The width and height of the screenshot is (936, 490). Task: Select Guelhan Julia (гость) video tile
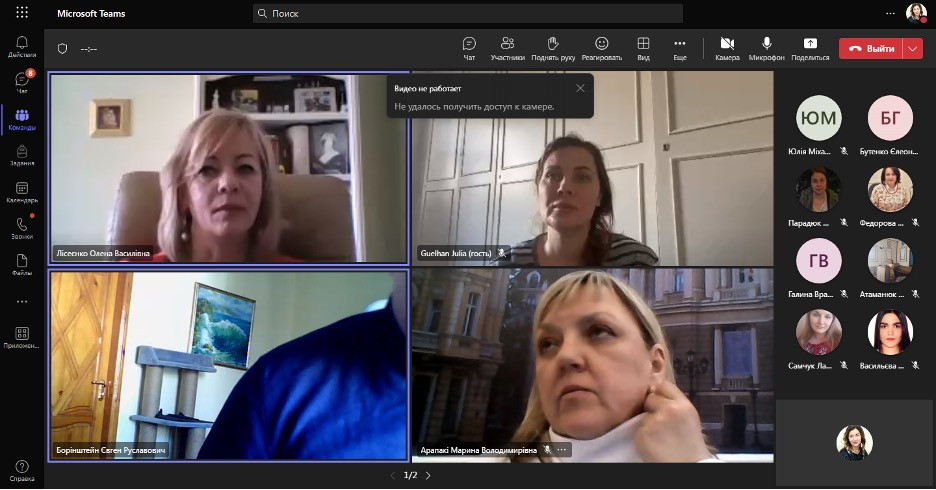click(x=593, y=168)
